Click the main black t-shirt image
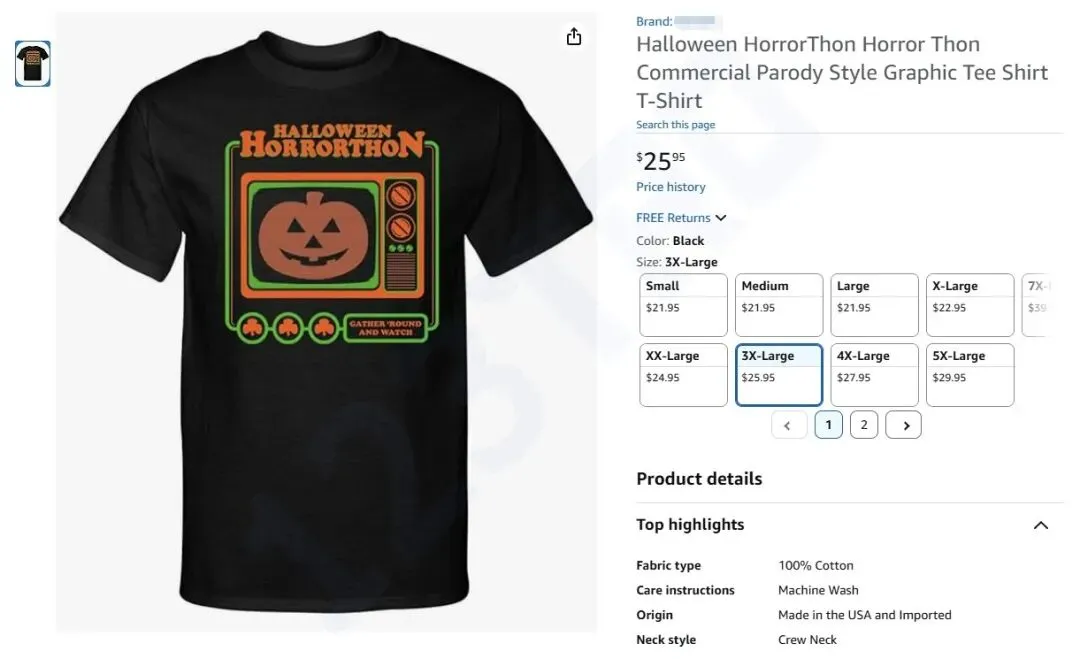 coord(326,320)
